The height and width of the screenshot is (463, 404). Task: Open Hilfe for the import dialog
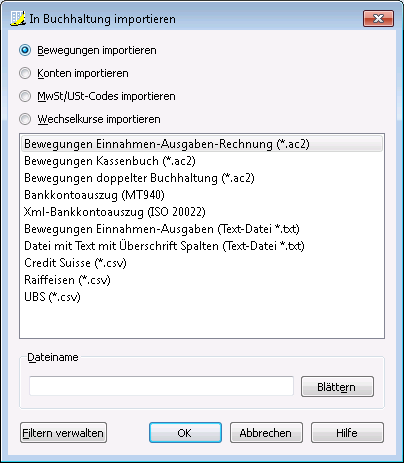[x=347, y=433]
